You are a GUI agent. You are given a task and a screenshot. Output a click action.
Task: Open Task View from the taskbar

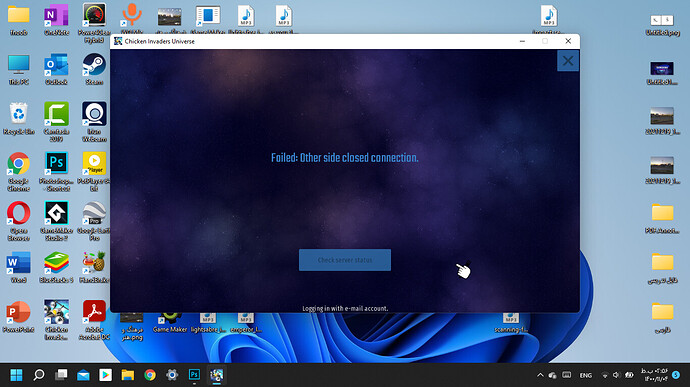point(61,375)
